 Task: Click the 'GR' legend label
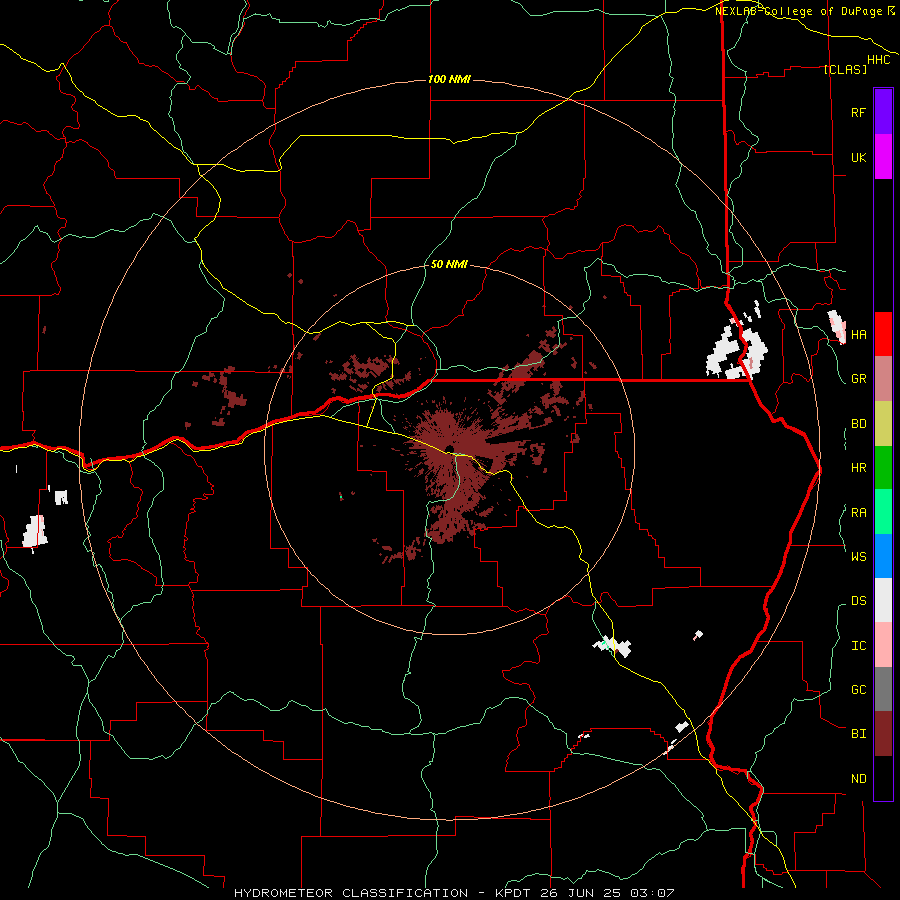click(x=858, y=379)
